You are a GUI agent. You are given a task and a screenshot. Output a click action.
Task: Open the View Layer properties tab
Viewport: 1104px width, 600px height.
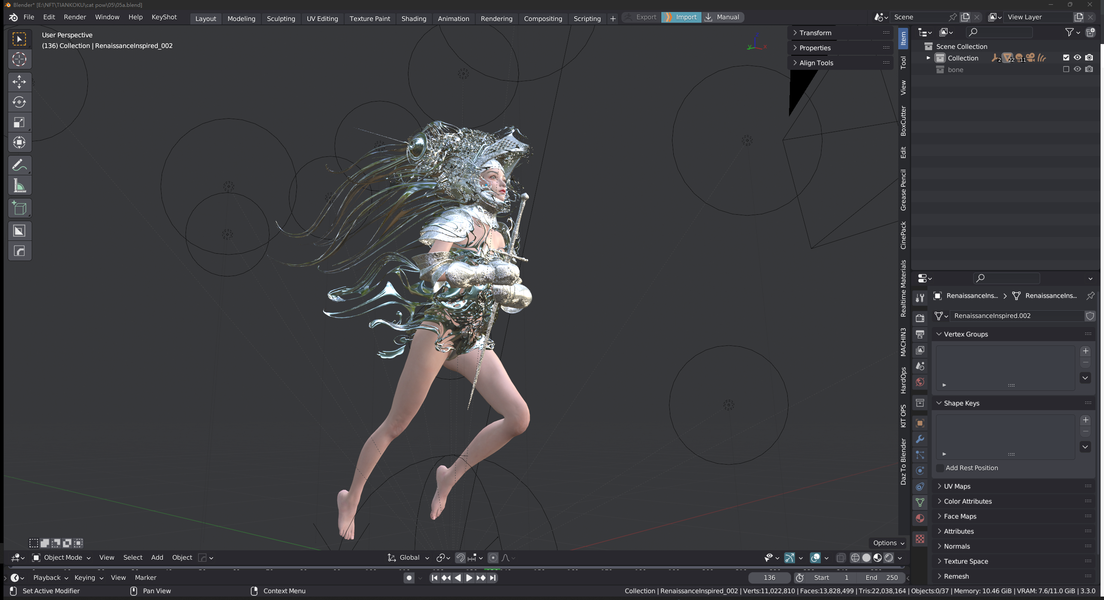[x=920, y=350]
